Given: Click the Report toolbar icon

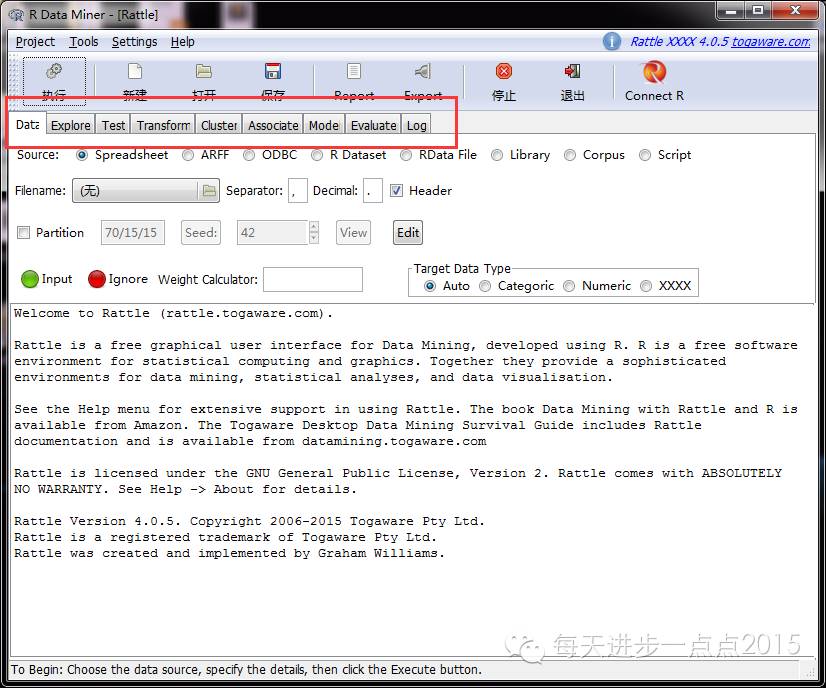Looking at the screenshot, I should coord(353,71).
